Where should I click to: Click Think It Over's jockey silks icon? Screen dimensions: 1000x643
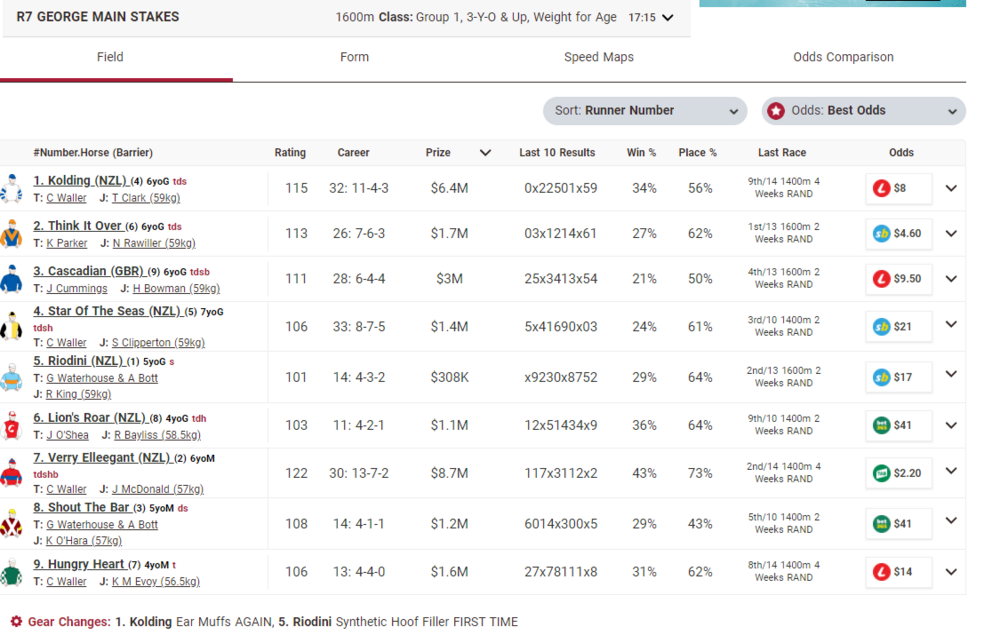(x=12, y=233)
